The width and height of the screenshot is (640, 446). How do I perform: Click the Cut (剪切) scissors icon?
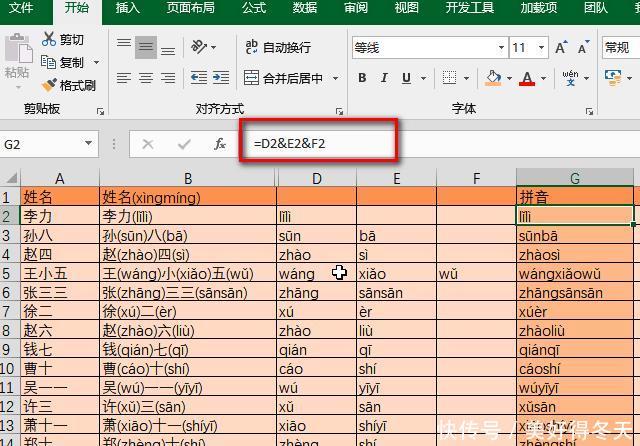tap(49, 39)
